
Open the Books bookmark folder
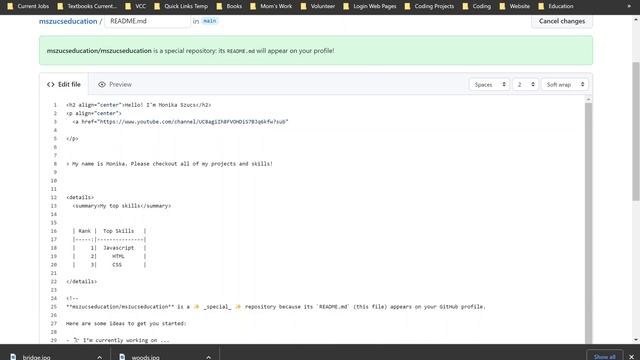click(x=229, y=6)
